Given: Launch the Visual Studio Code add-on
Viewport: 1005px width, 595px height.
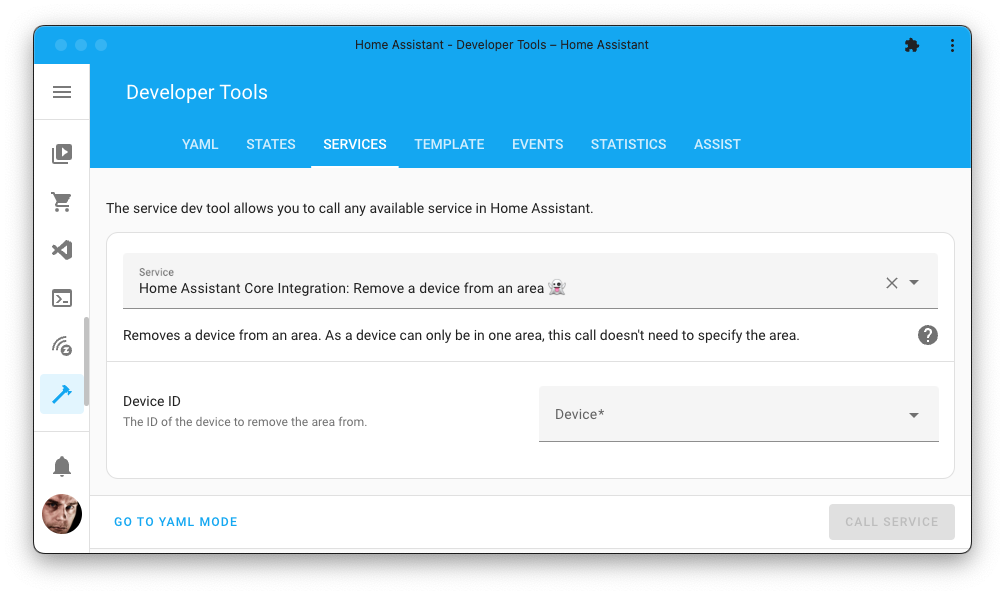Looking at the screenshot, I should [x=62, y=250].
